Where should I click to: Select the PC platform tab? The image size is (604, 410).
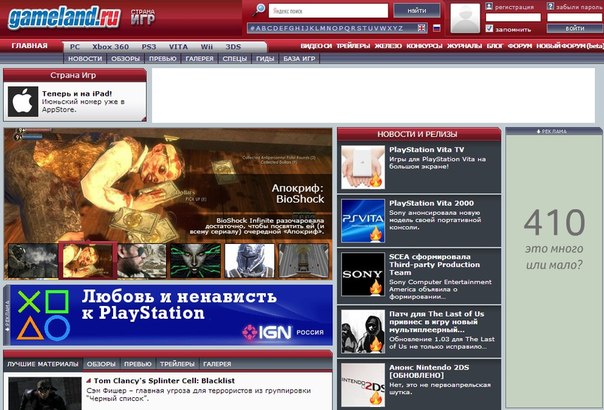click(x=75, y=47)
